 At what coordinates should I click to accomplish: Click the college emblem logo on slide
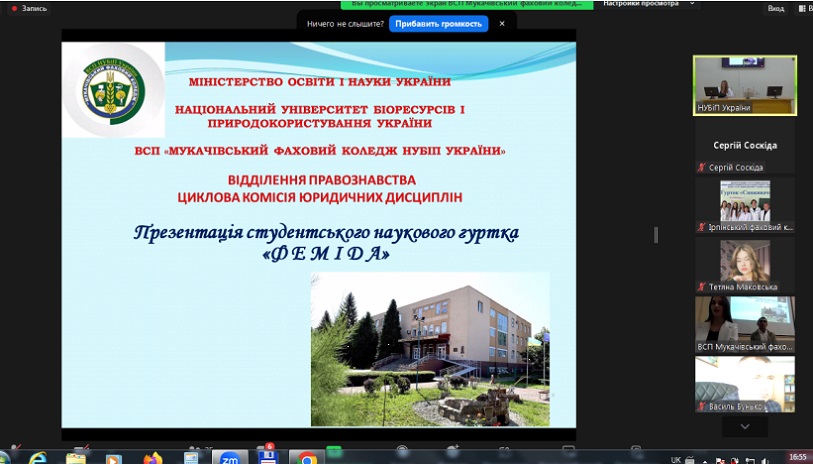click(x=113, y=90)
